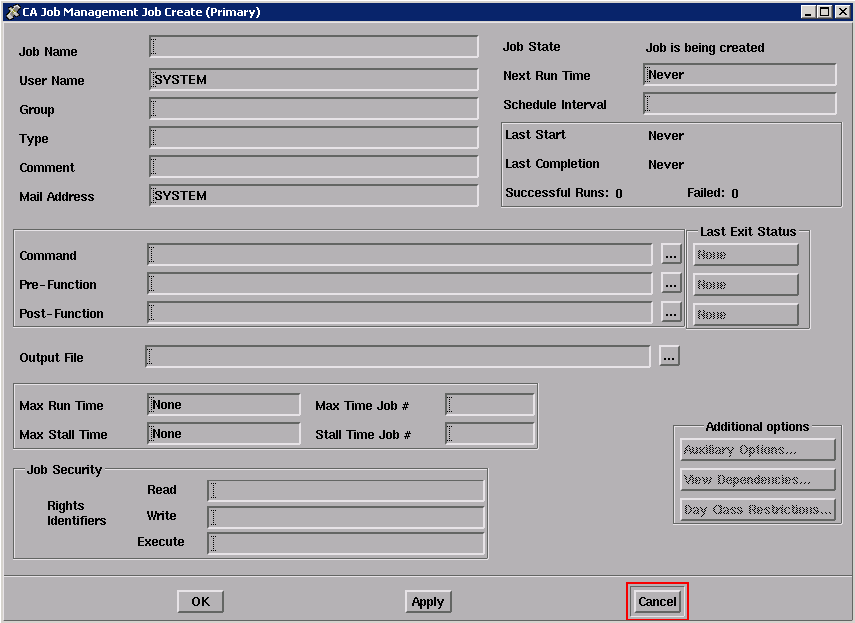Open the Pre-Function browse (...) selector
855x623 pixels.
[670, 284]
